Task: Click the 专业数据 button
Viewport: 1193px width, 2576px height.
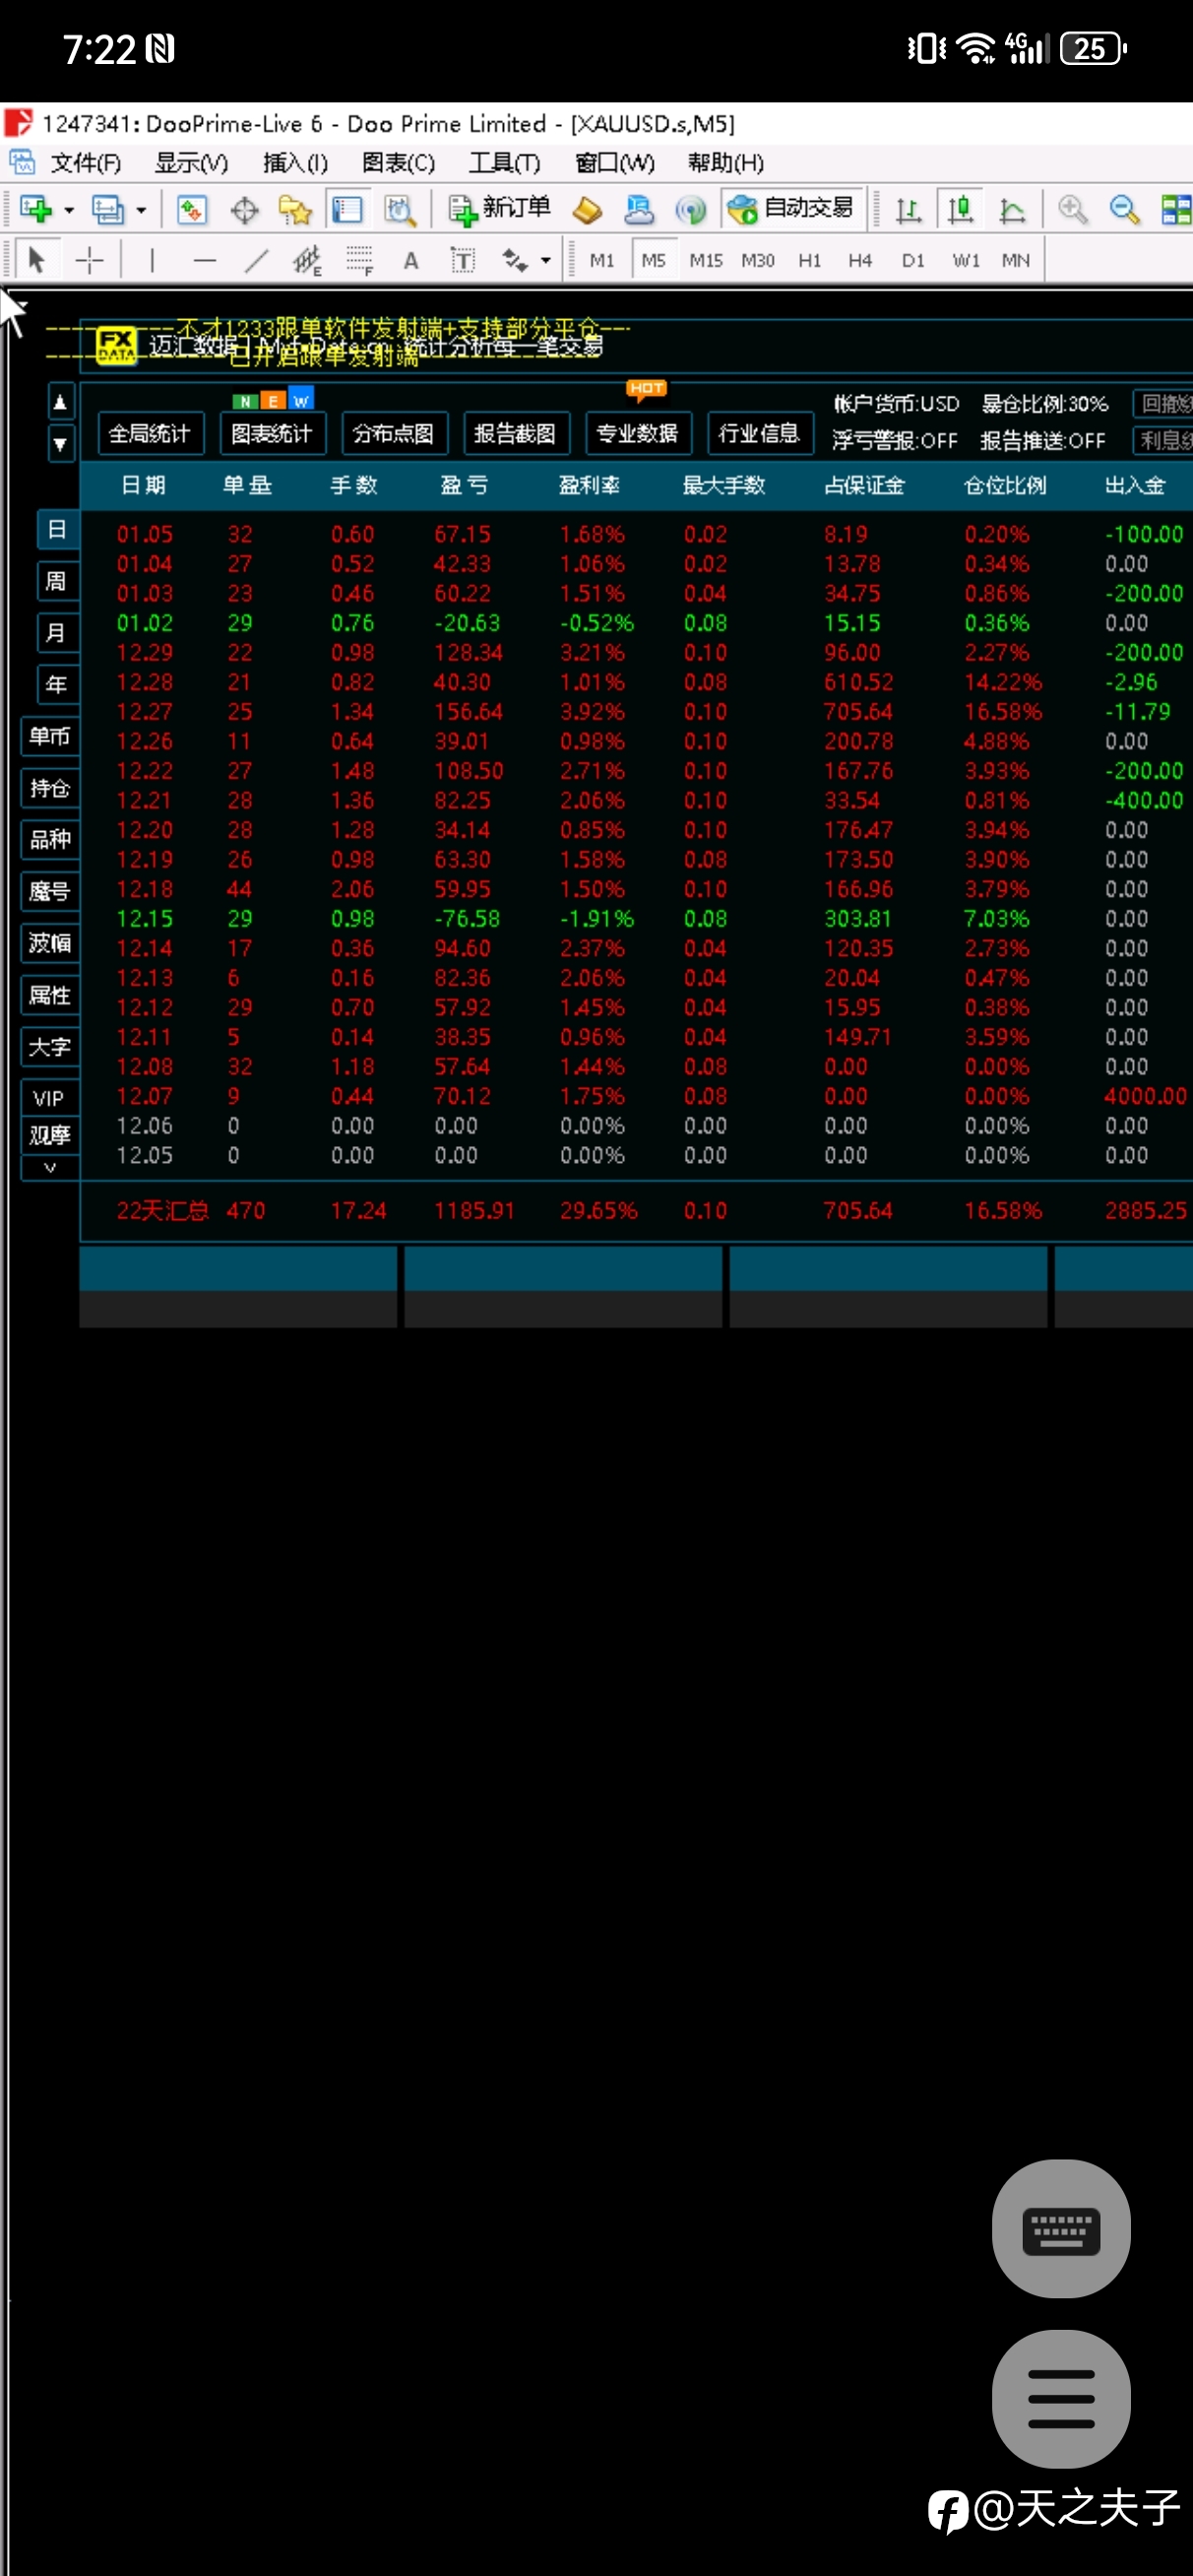Action: 638,433
